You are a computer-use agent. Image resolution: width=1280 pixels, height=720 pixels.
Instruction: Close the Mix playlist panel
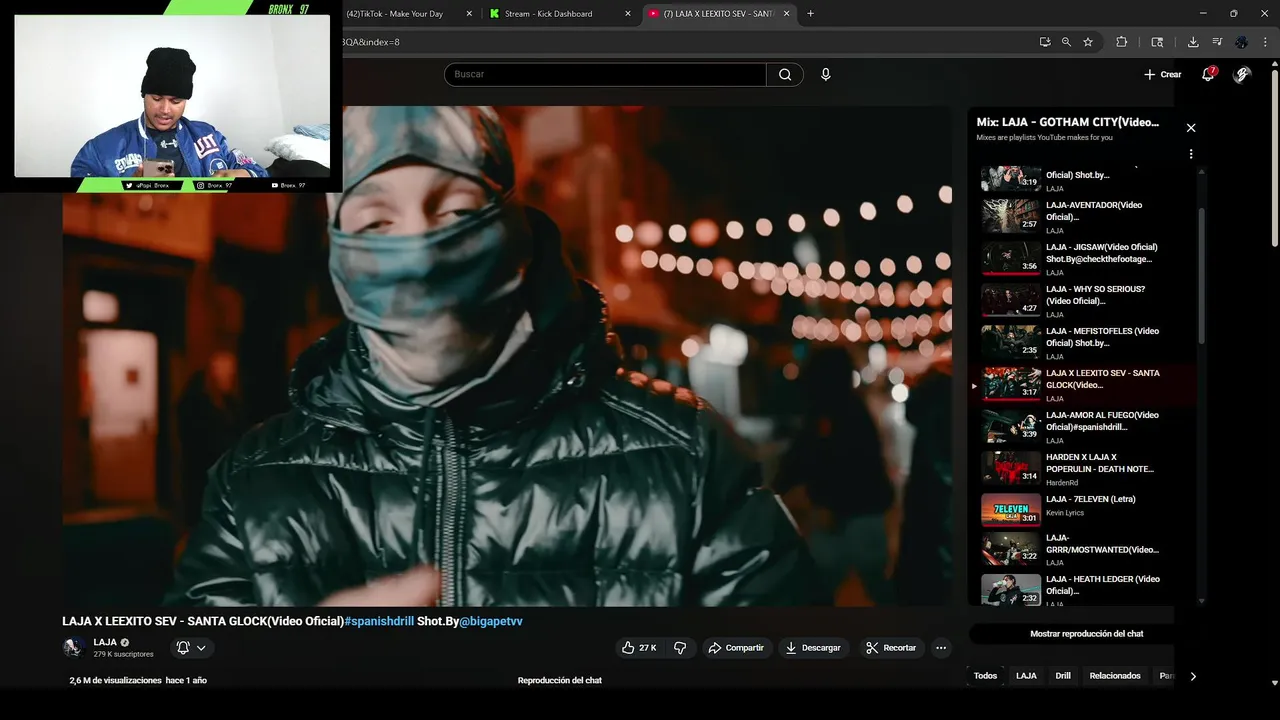pyautogui.click(x=1191, y=128)
